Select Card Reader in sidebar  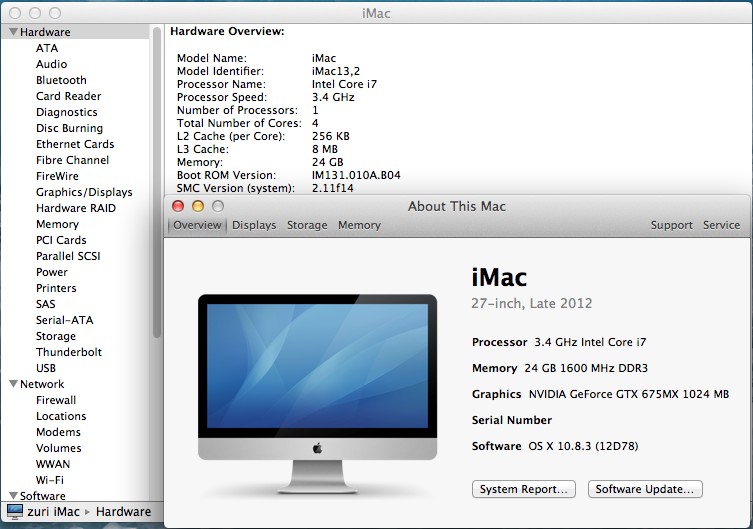pyautogui.click(x=69, y=96)
